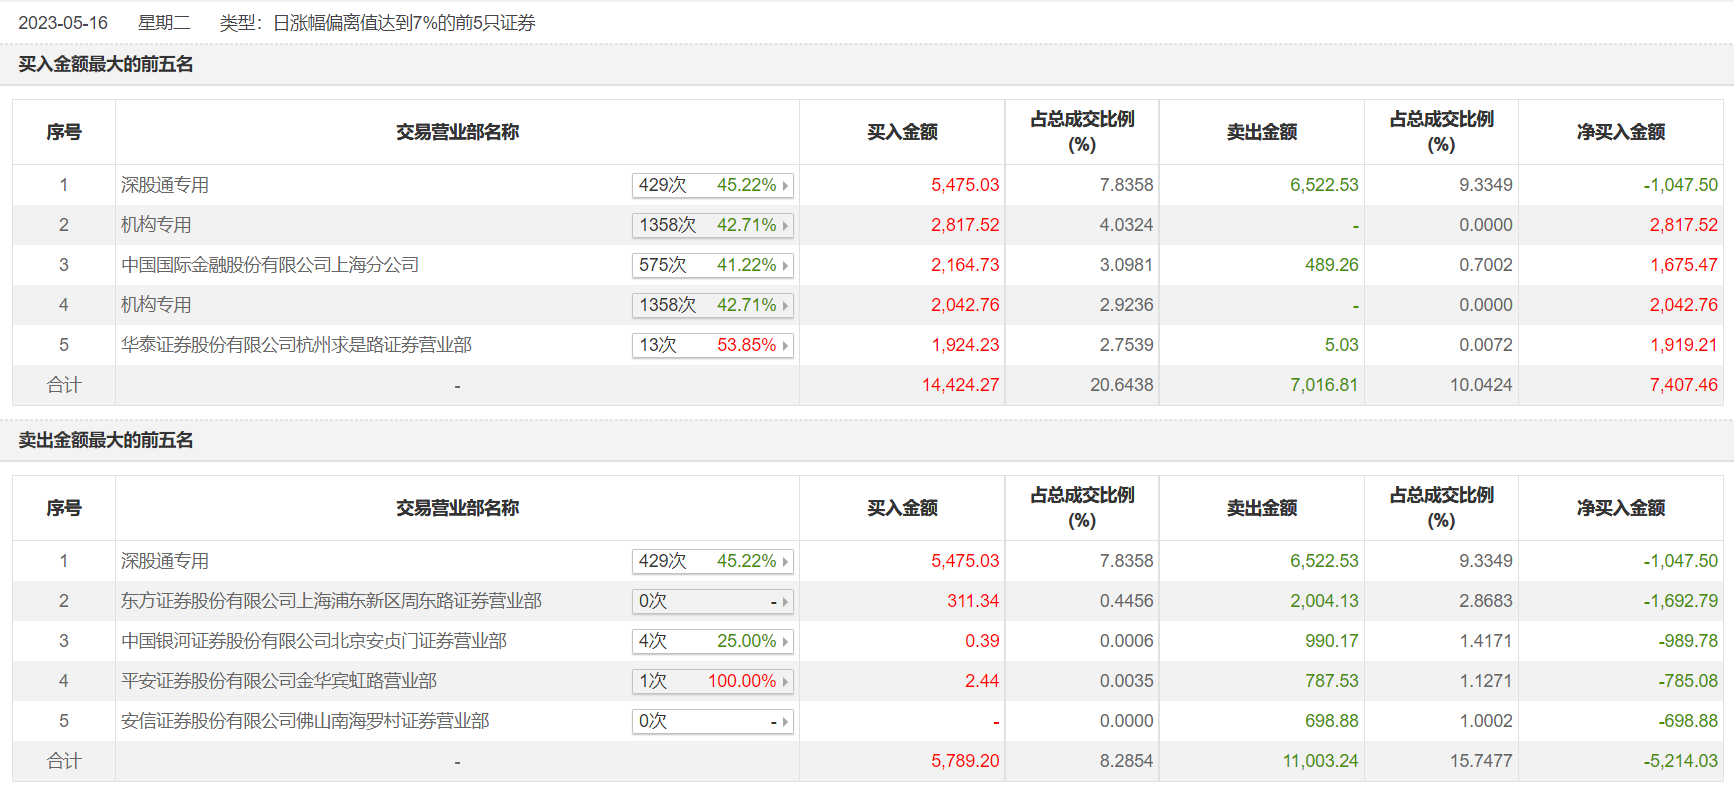Viewport: 1734px width, 791px height.
Task: Open 东方证券上海浦东新区周东路证券营业部 link
Action: click(x=331, y=601)
